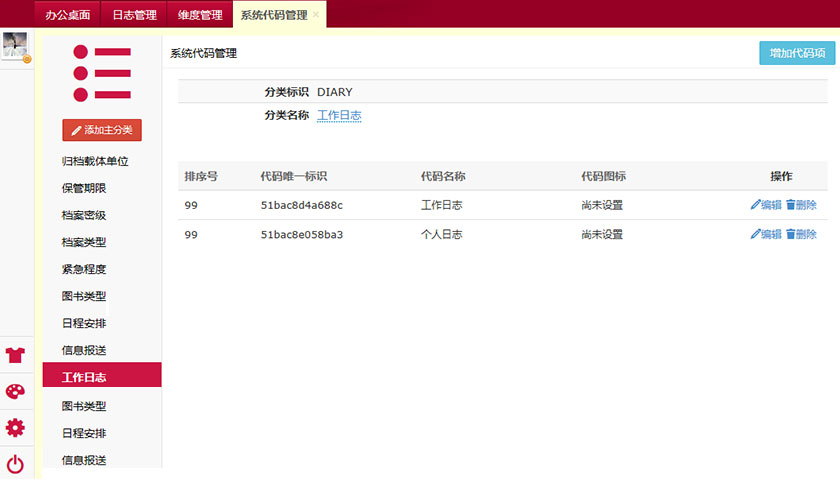
Task: Click code ID 51bac8d4a688c
Action: point(302,205)
